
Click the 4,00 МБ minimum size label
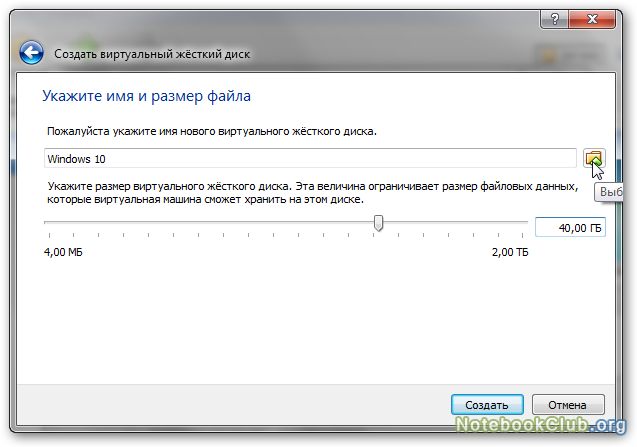(x=63, y=252)
